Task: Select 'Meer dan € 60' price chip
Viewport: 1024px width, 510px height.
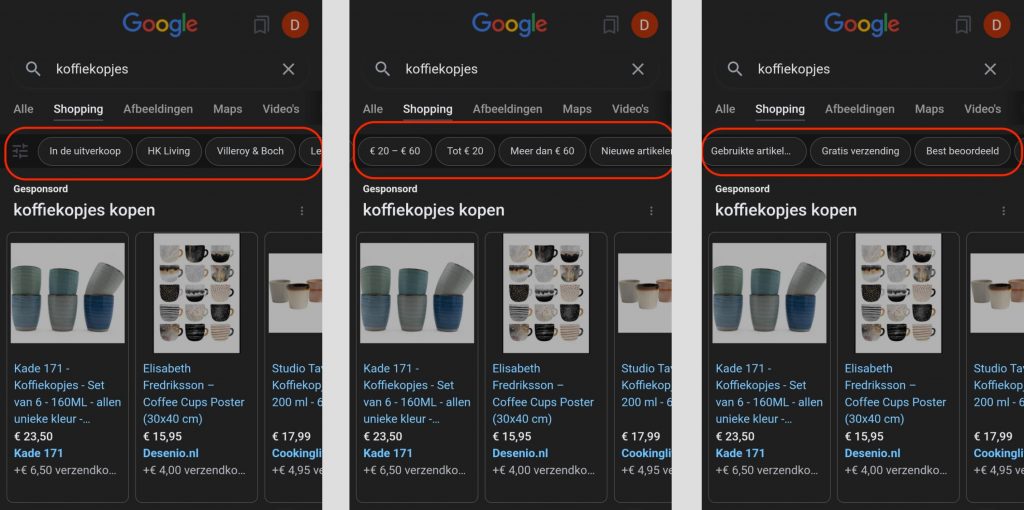Action: click(542, 151)
